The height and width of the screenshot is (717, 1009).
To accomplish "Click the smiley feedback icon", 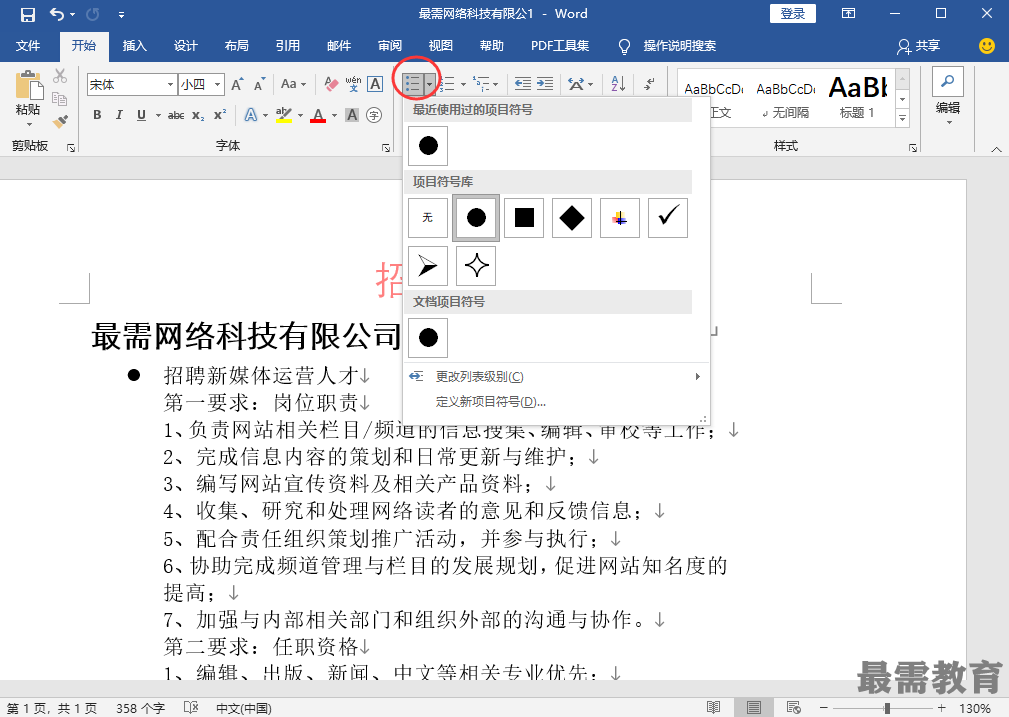I will tap(986, 46).
